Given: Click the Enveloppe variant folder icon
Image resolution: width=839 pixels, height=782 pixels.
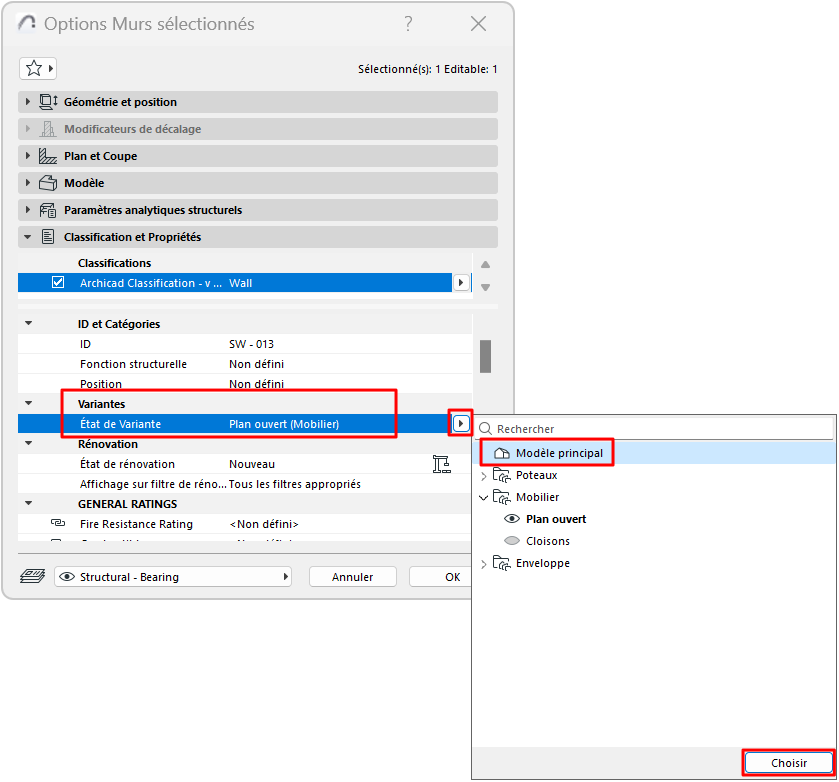Looking at the screenshot, I should point(501,563).
